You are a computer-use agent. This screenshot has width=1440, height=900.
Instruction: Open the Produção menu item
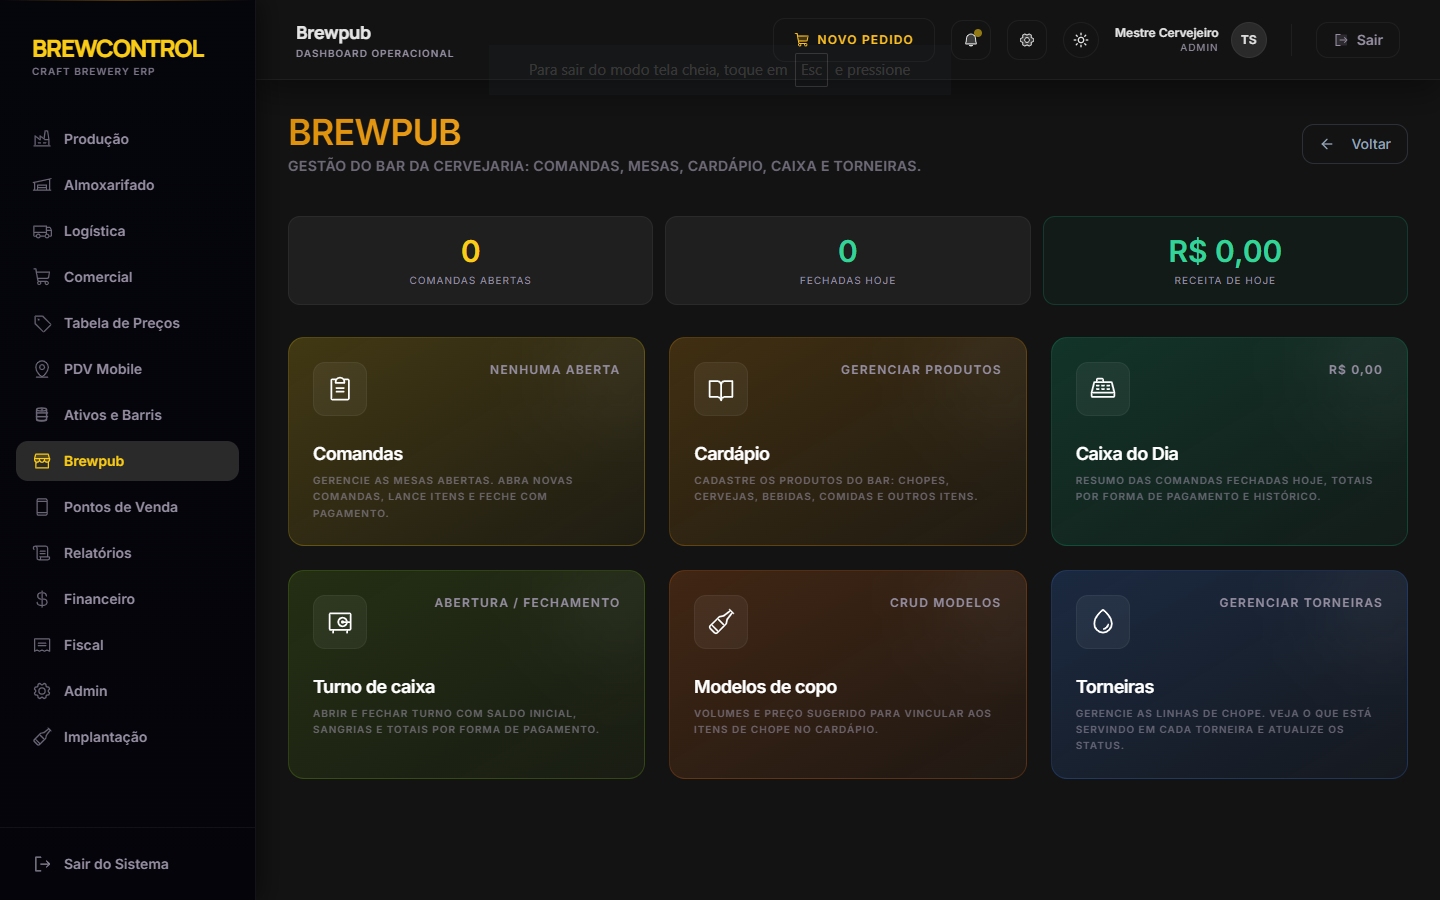[127, 139]
